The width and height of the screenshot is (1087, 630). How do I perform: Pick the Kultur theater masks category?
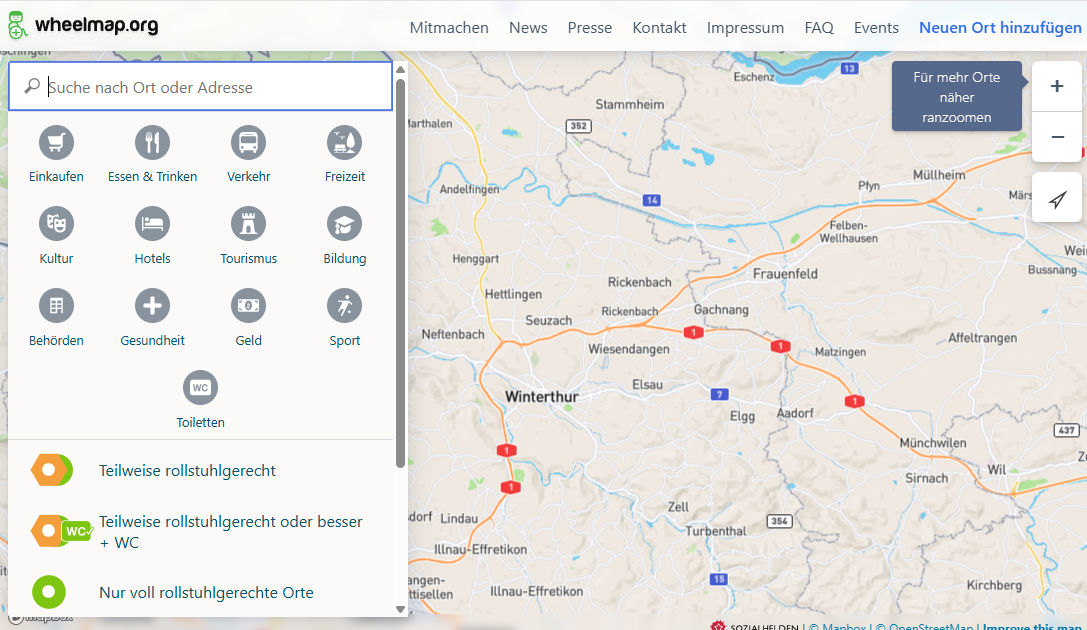[56, 236]
